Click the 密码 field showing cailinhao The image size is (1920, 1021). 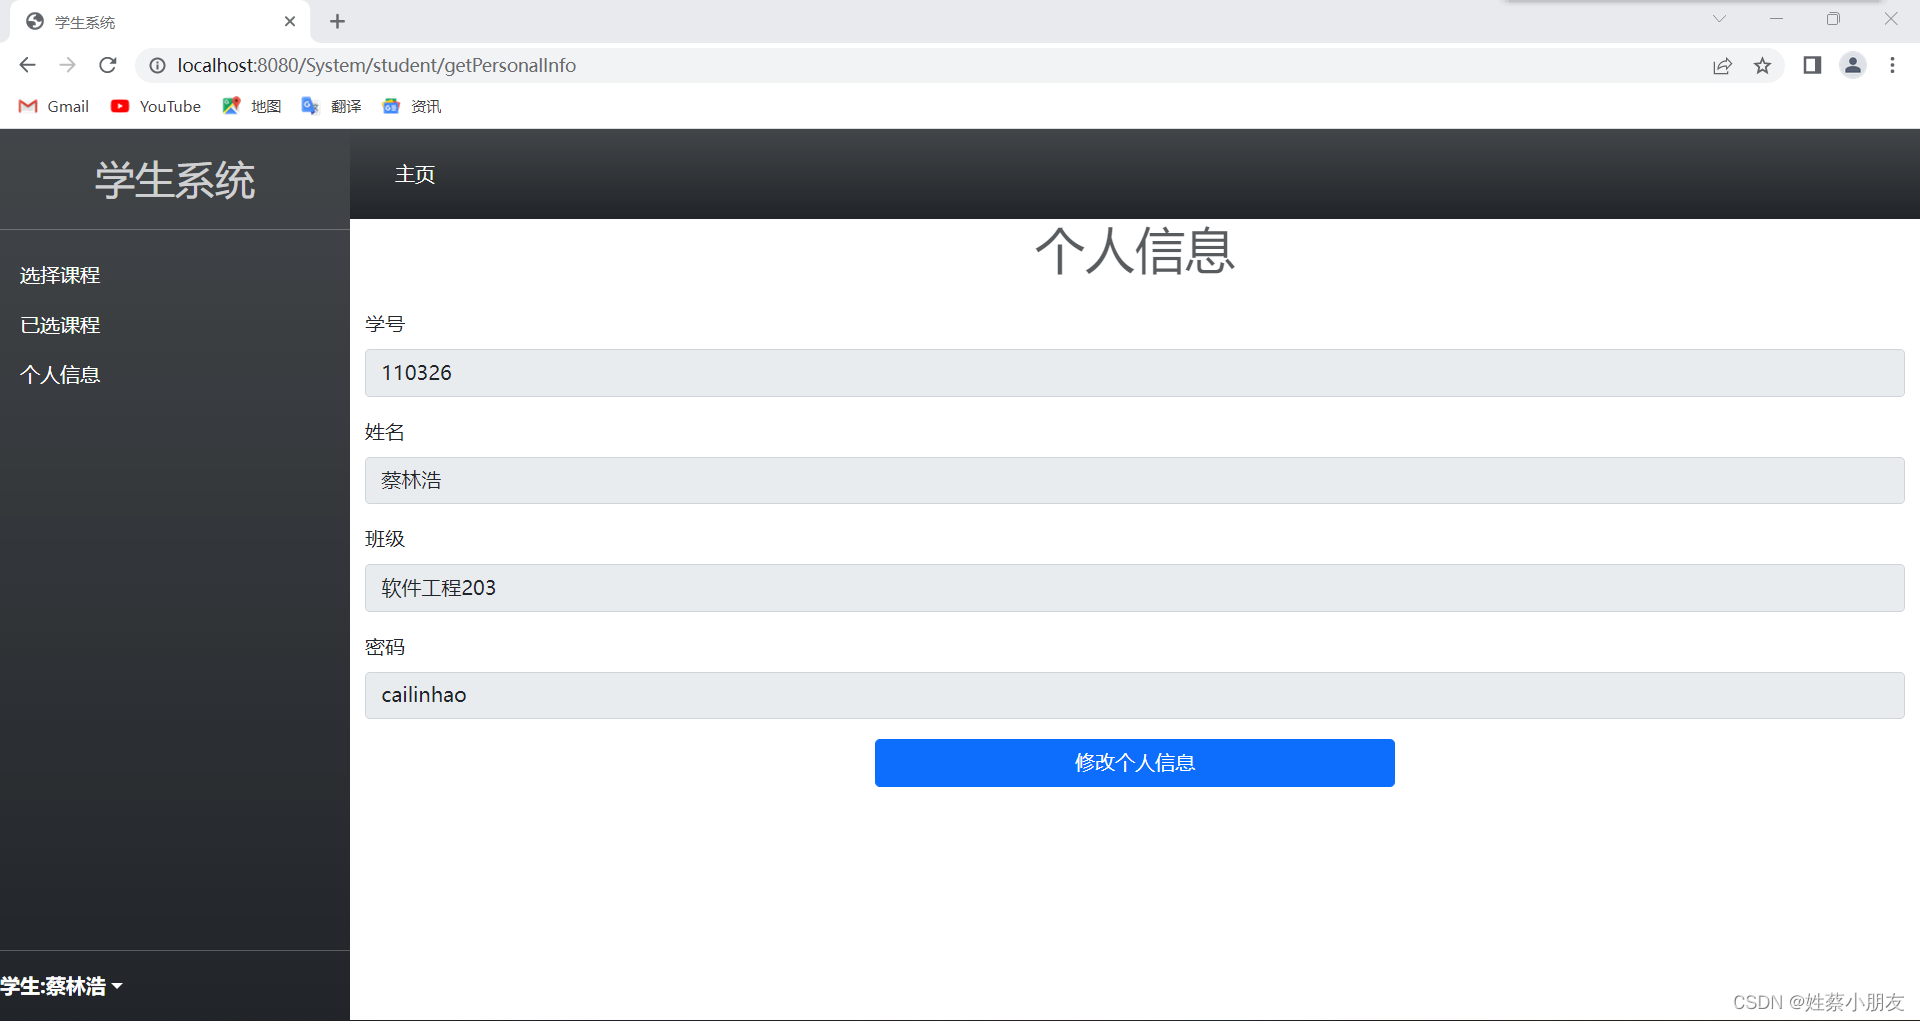coord(1134,695)
